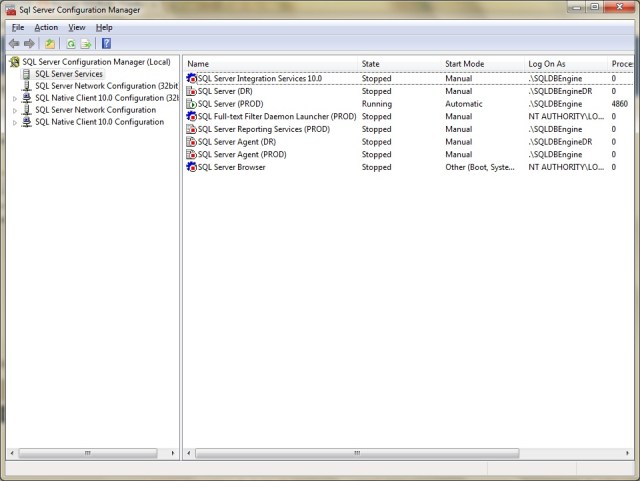Click the Back arrow in the toolbar
640x481 pixels.
[13, 44]
